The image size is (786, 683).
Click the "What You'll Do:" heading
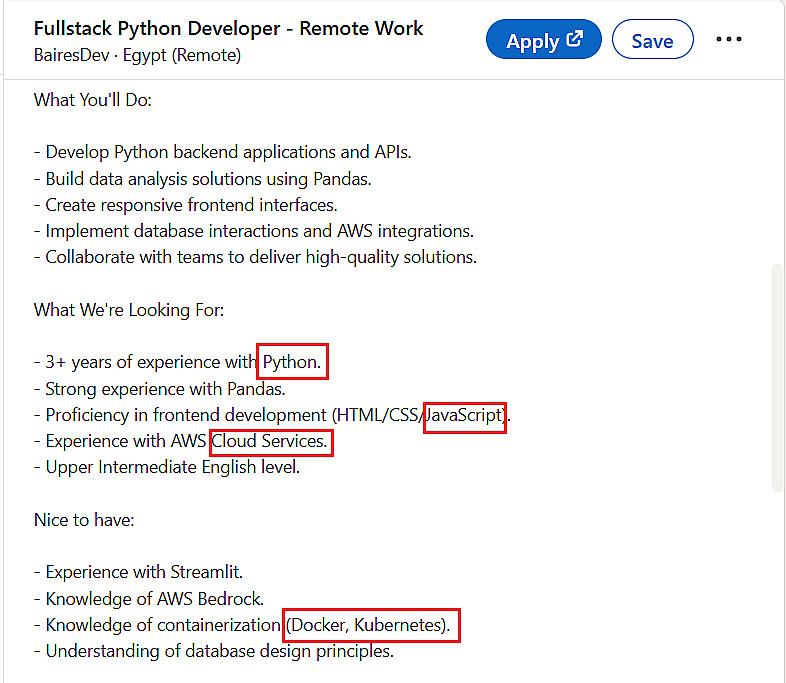[x=93, y=100]
